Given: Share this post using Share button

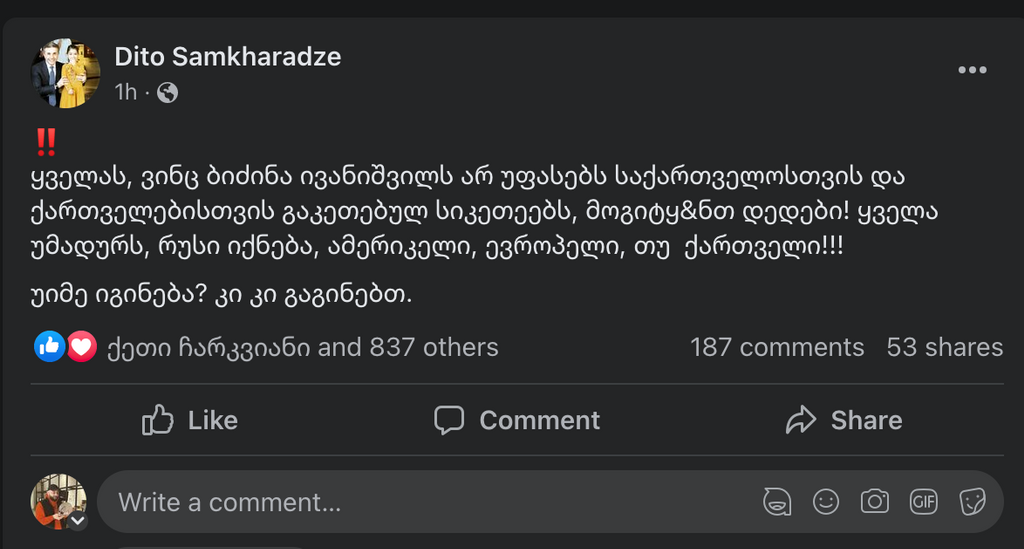Looking at the screenshot, I should (844, 420).
